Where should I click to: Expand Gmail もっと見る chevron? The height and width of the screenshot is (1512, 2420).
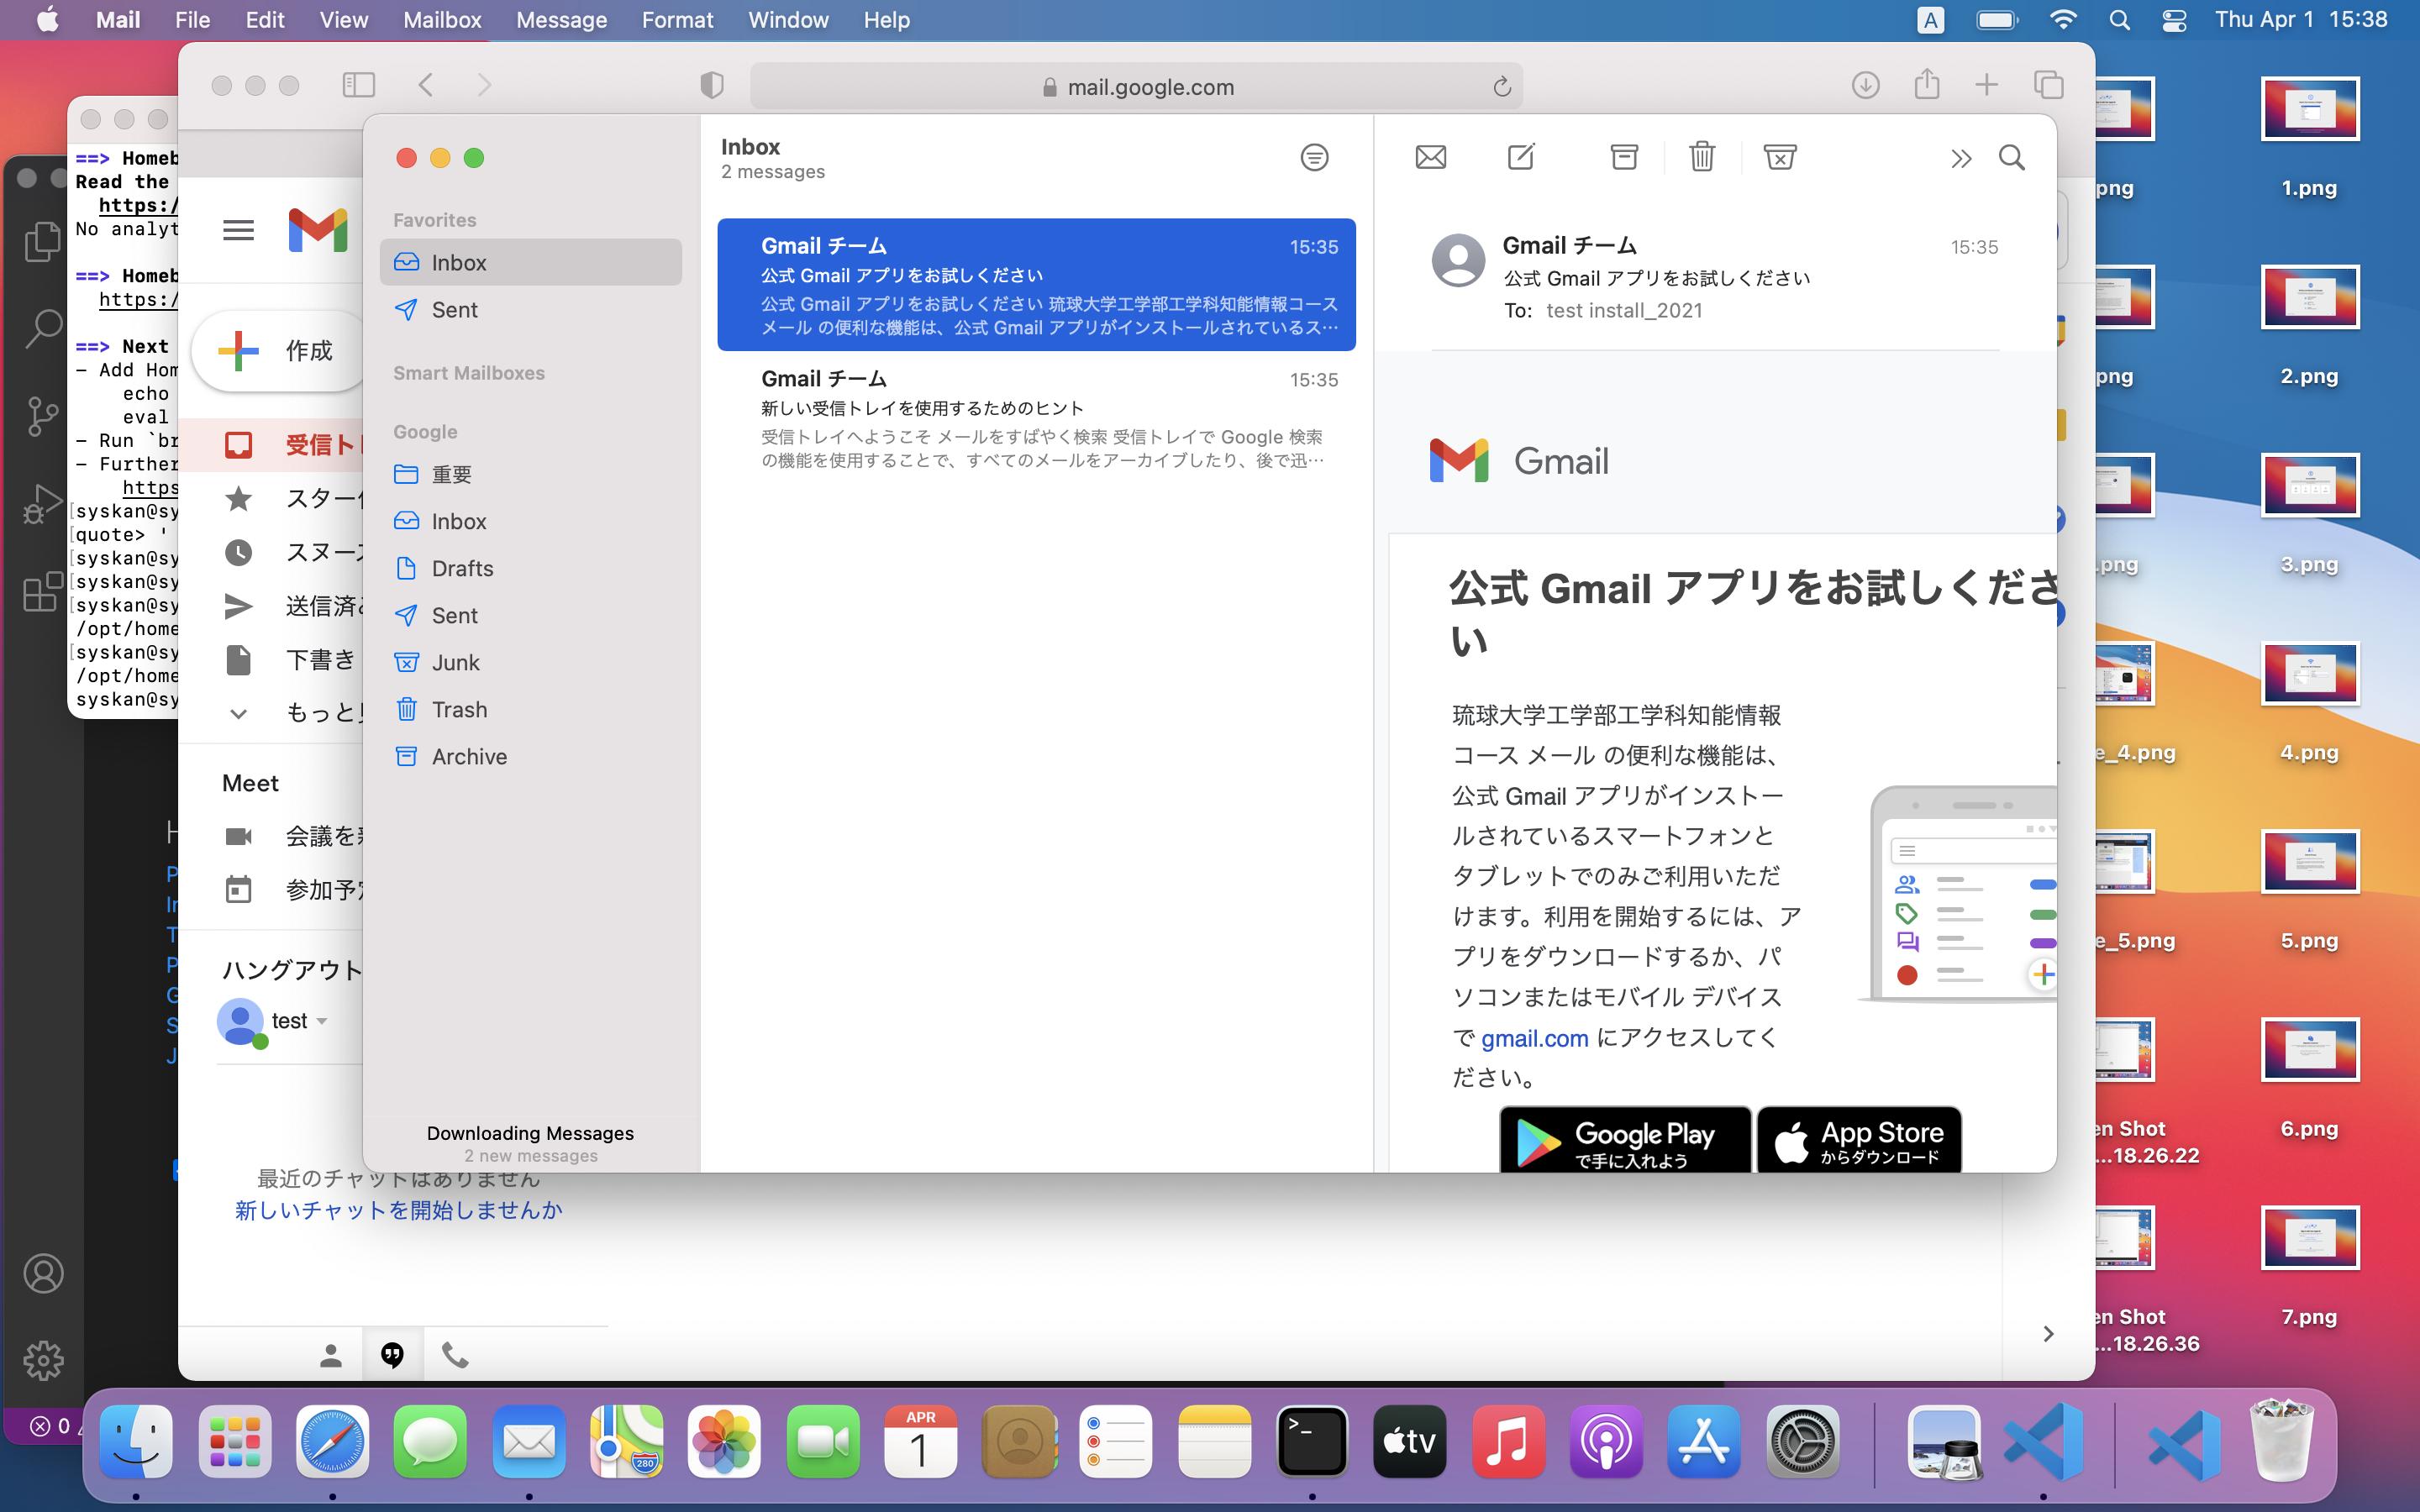click(x=238, y=713)
